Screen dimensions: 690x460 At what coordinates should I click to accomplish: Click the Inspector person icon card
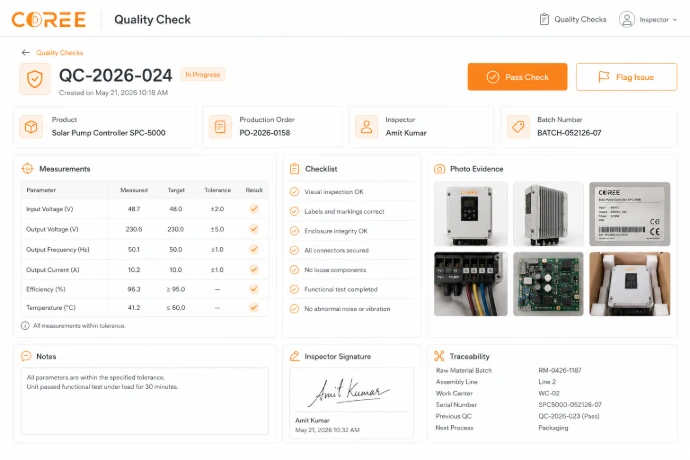point(366,127)
